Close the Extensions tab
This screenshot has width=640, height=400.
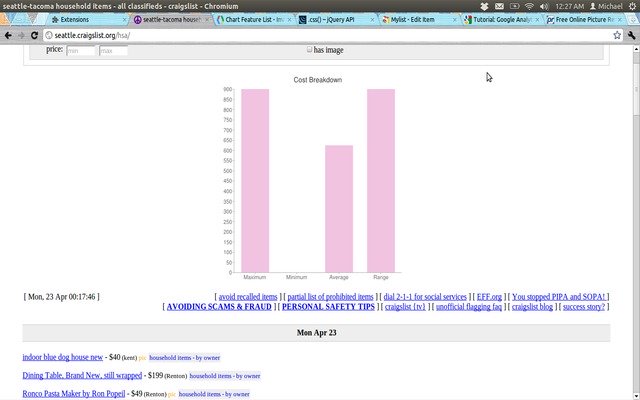[x=124, y=20]
